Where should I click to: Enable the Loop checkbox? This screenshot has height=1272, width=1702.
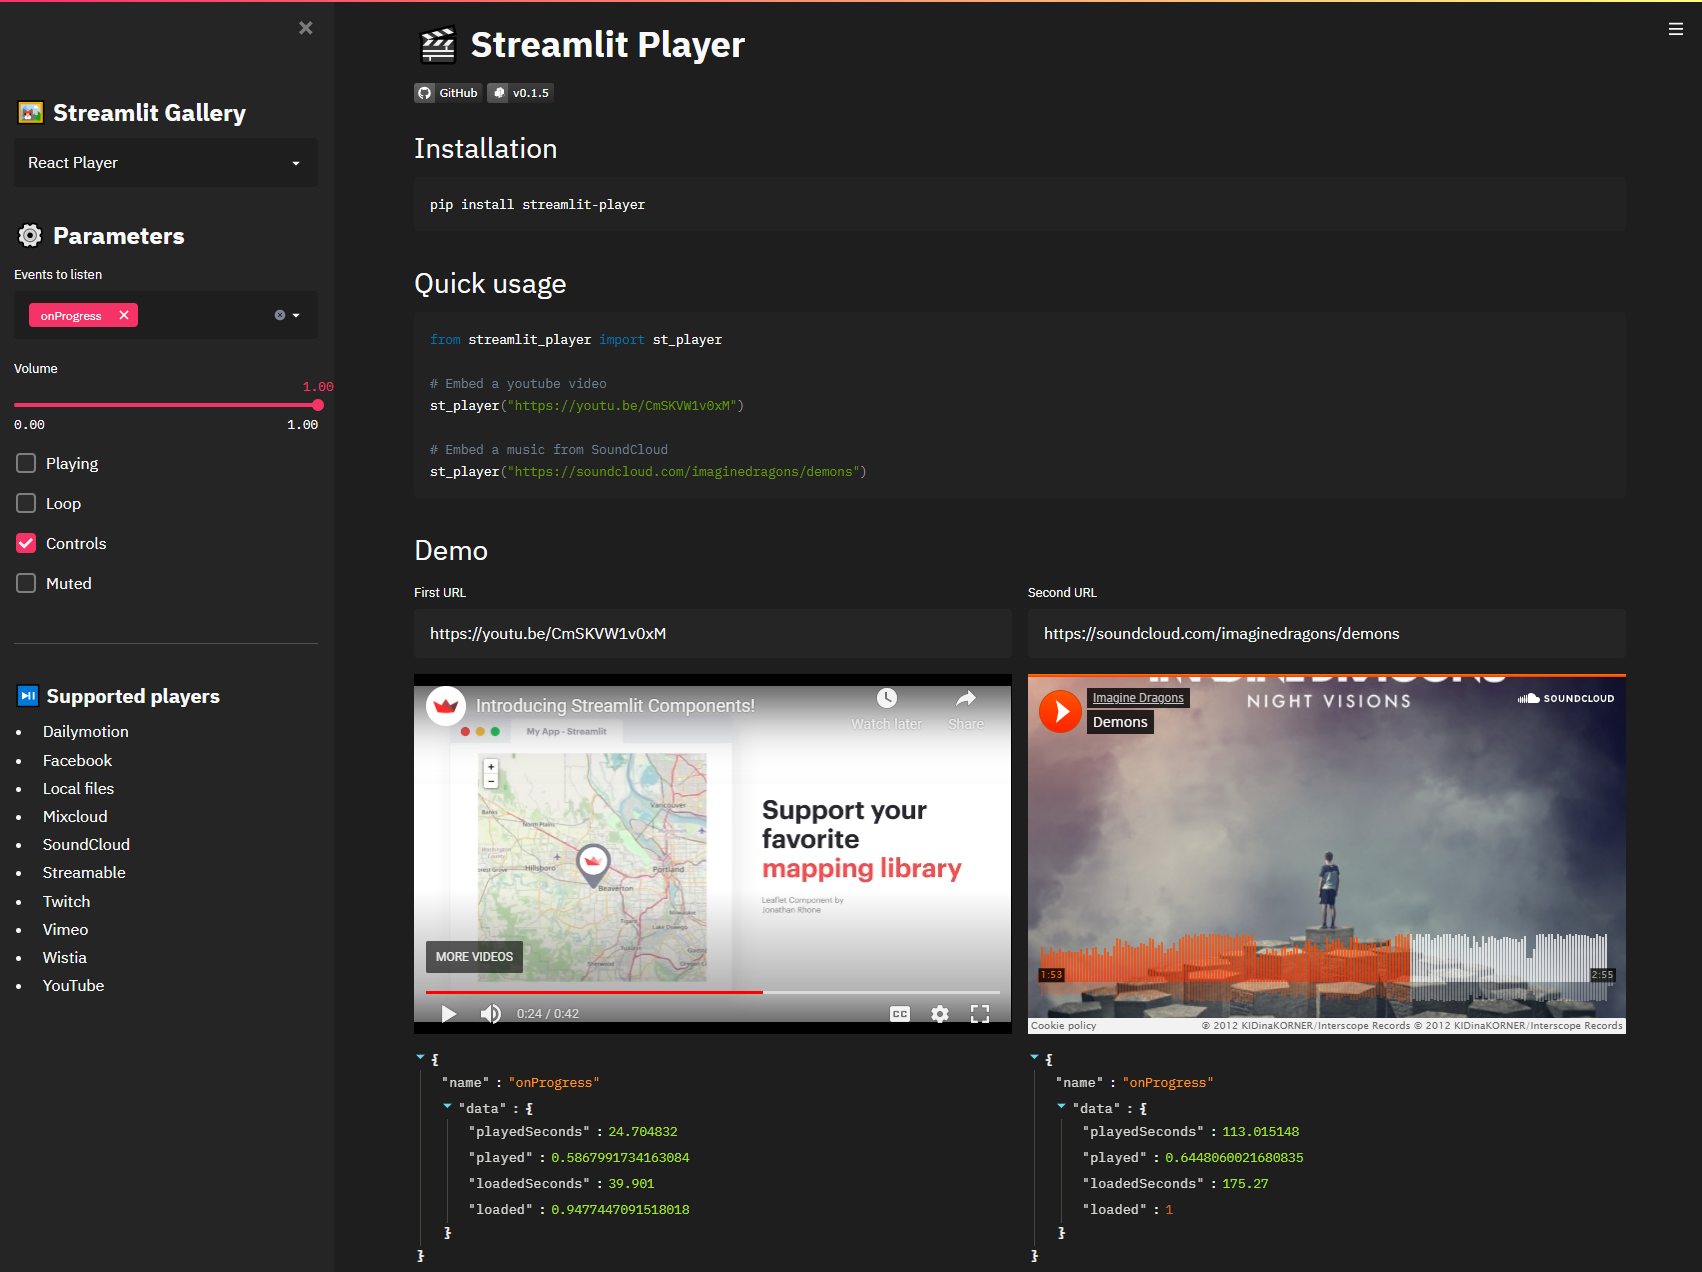26,503
